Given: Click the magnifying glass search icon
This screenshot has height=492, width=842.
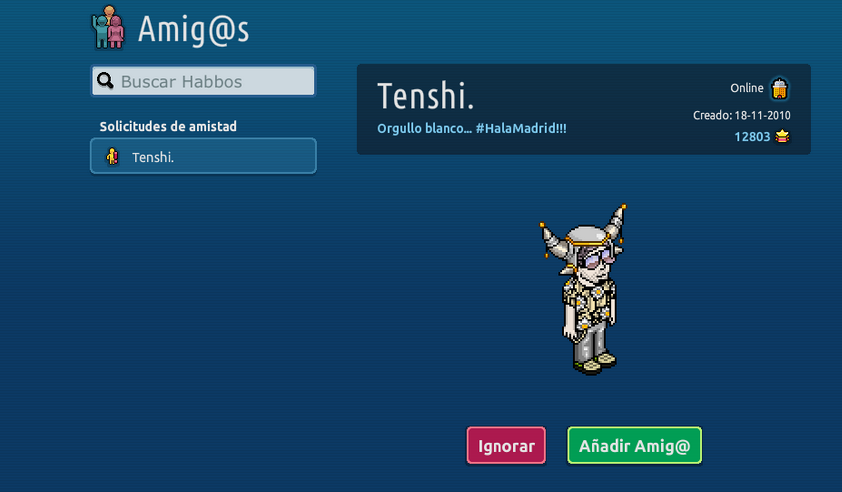Looking at the screenshot, I should point(105,81).
